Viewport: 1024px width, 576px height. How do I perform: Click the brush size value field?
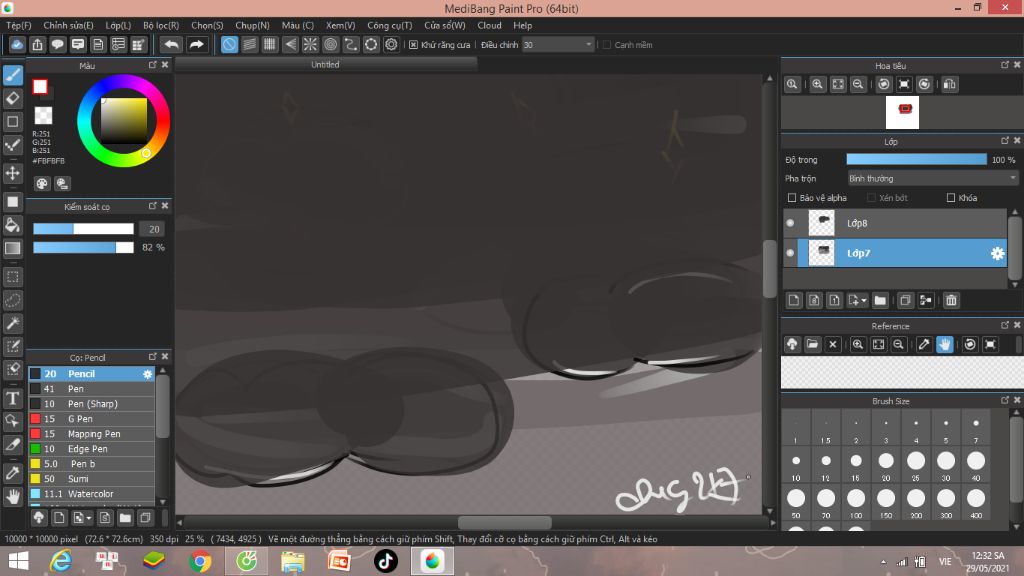click(154, 229)
